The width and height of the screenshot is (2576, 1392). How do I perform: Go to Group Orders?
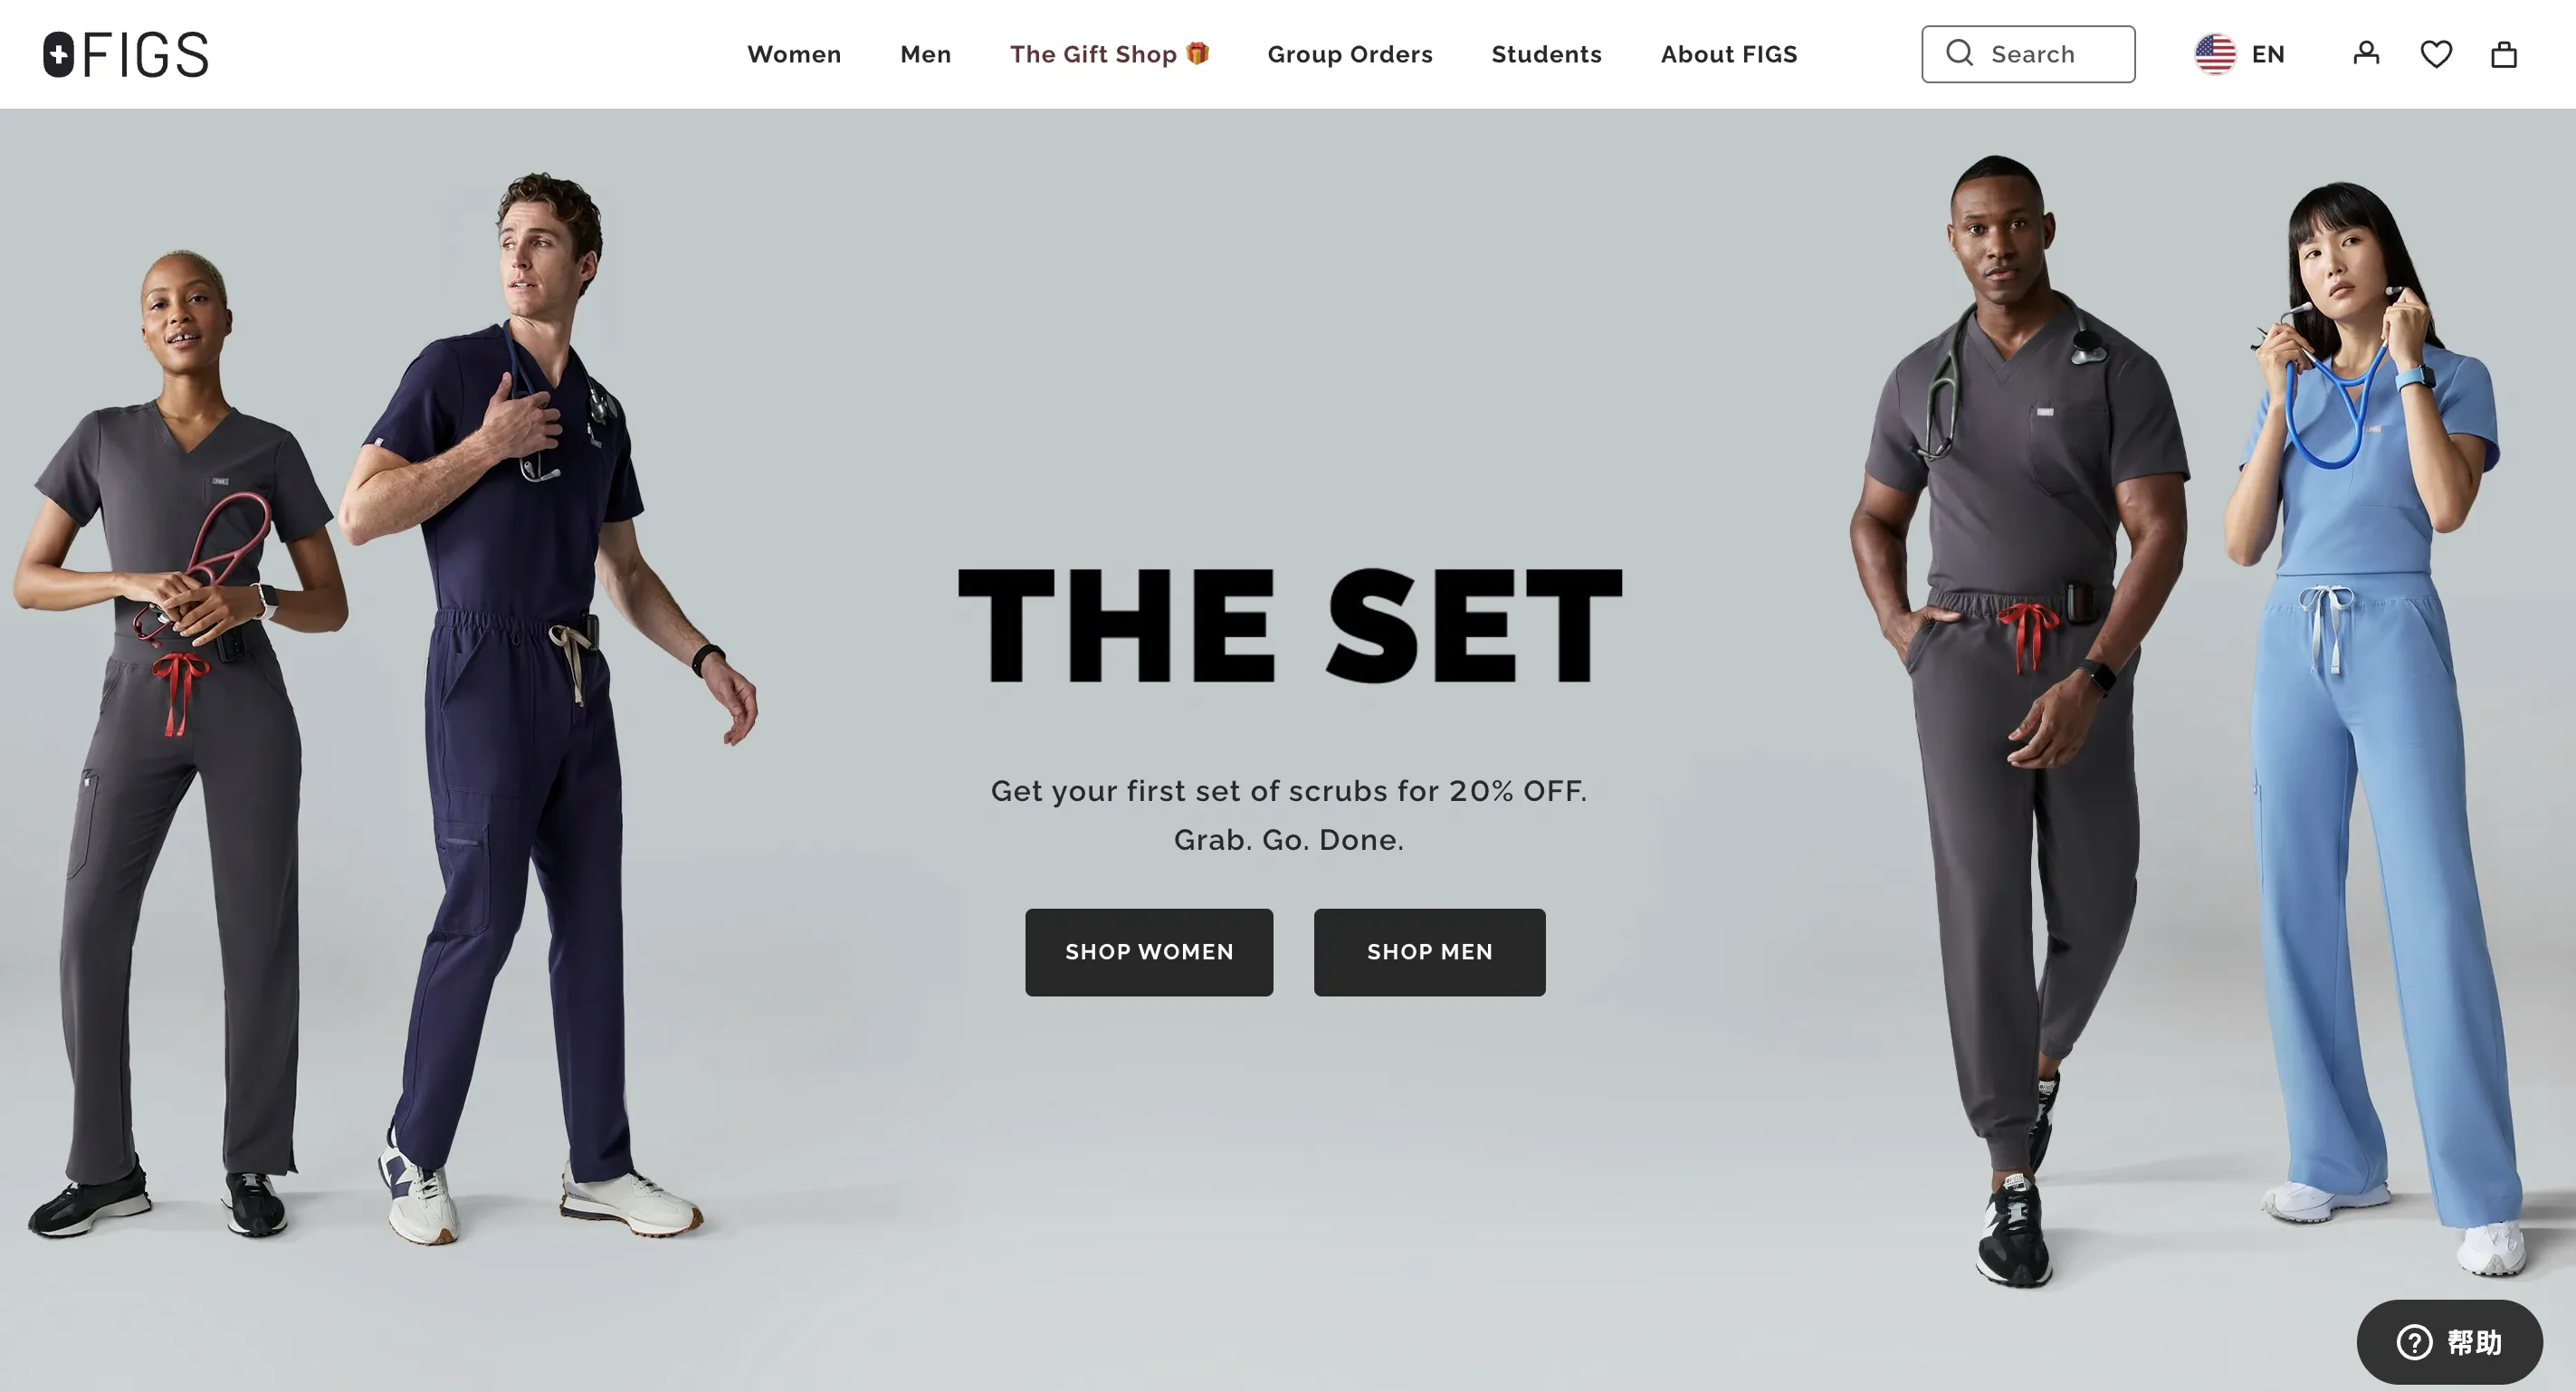pos(1350,54)
